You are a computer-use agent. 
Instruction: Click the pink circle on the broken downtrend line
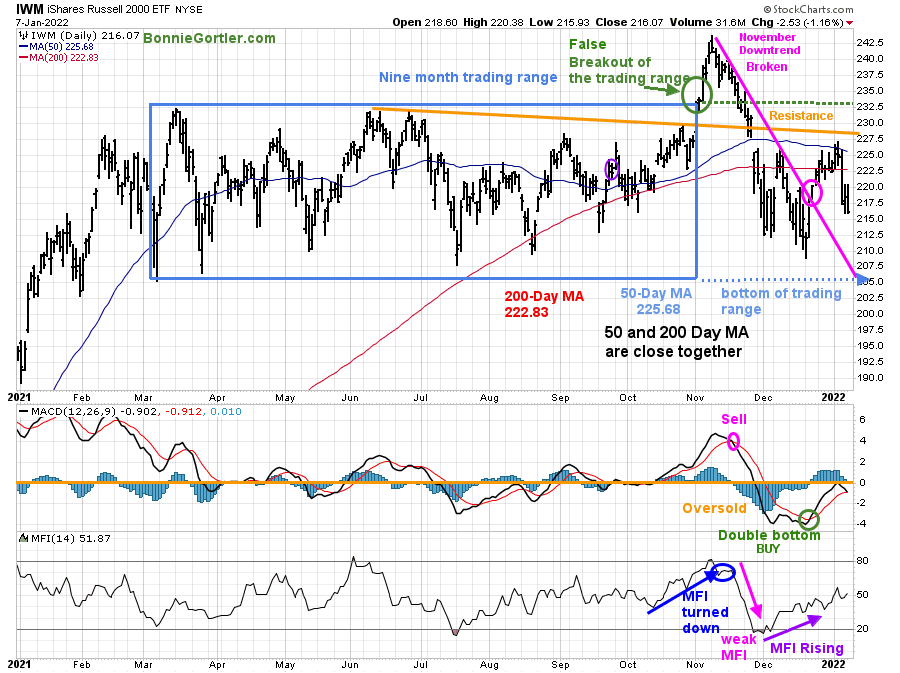[812, 192]
